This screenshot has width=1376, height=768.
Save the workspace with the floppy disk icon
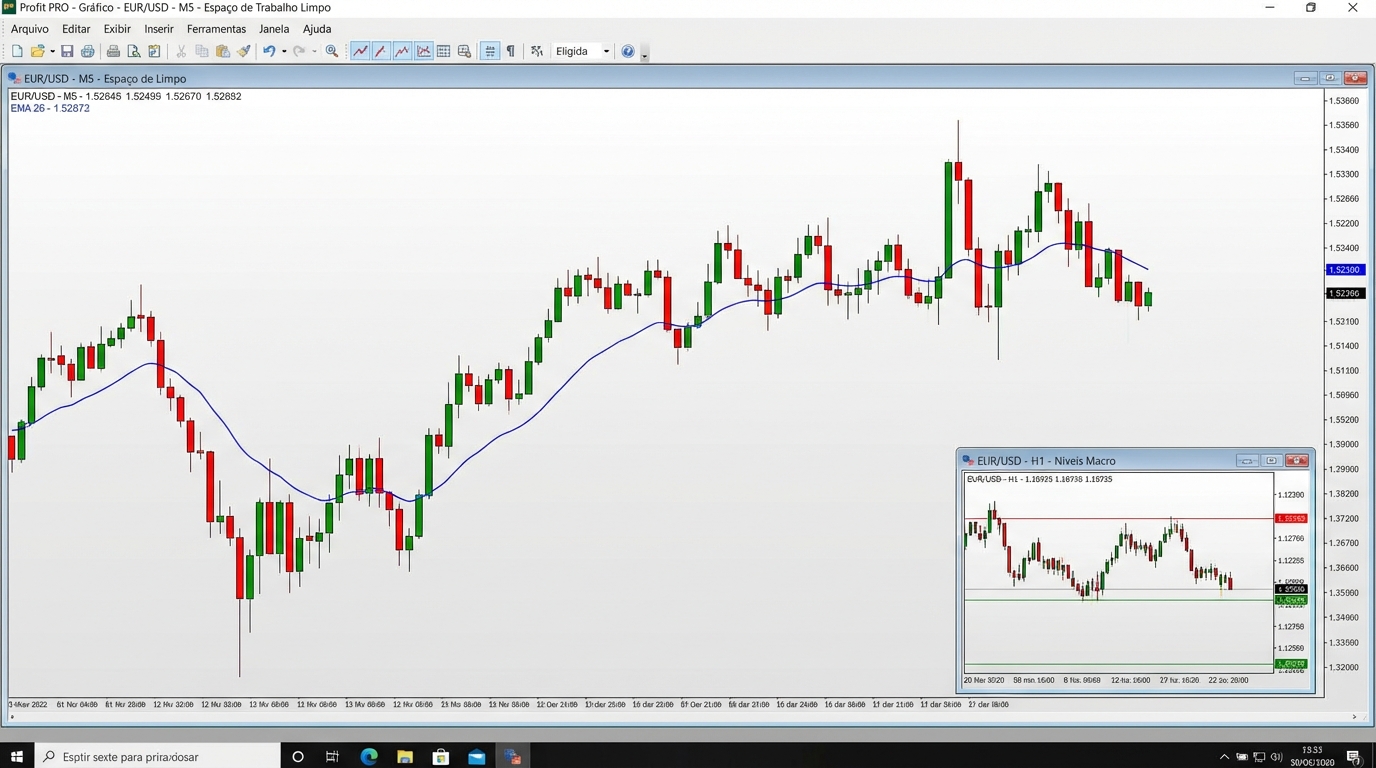(x=67, y=51)
